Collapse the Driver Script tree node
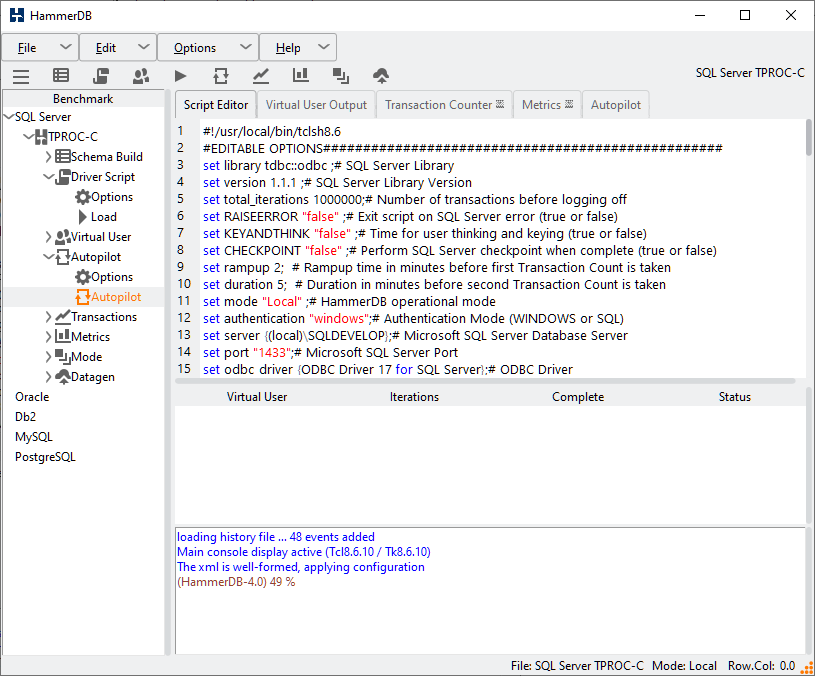The width and height of the screenshot is (815, 676). (48, 177)
